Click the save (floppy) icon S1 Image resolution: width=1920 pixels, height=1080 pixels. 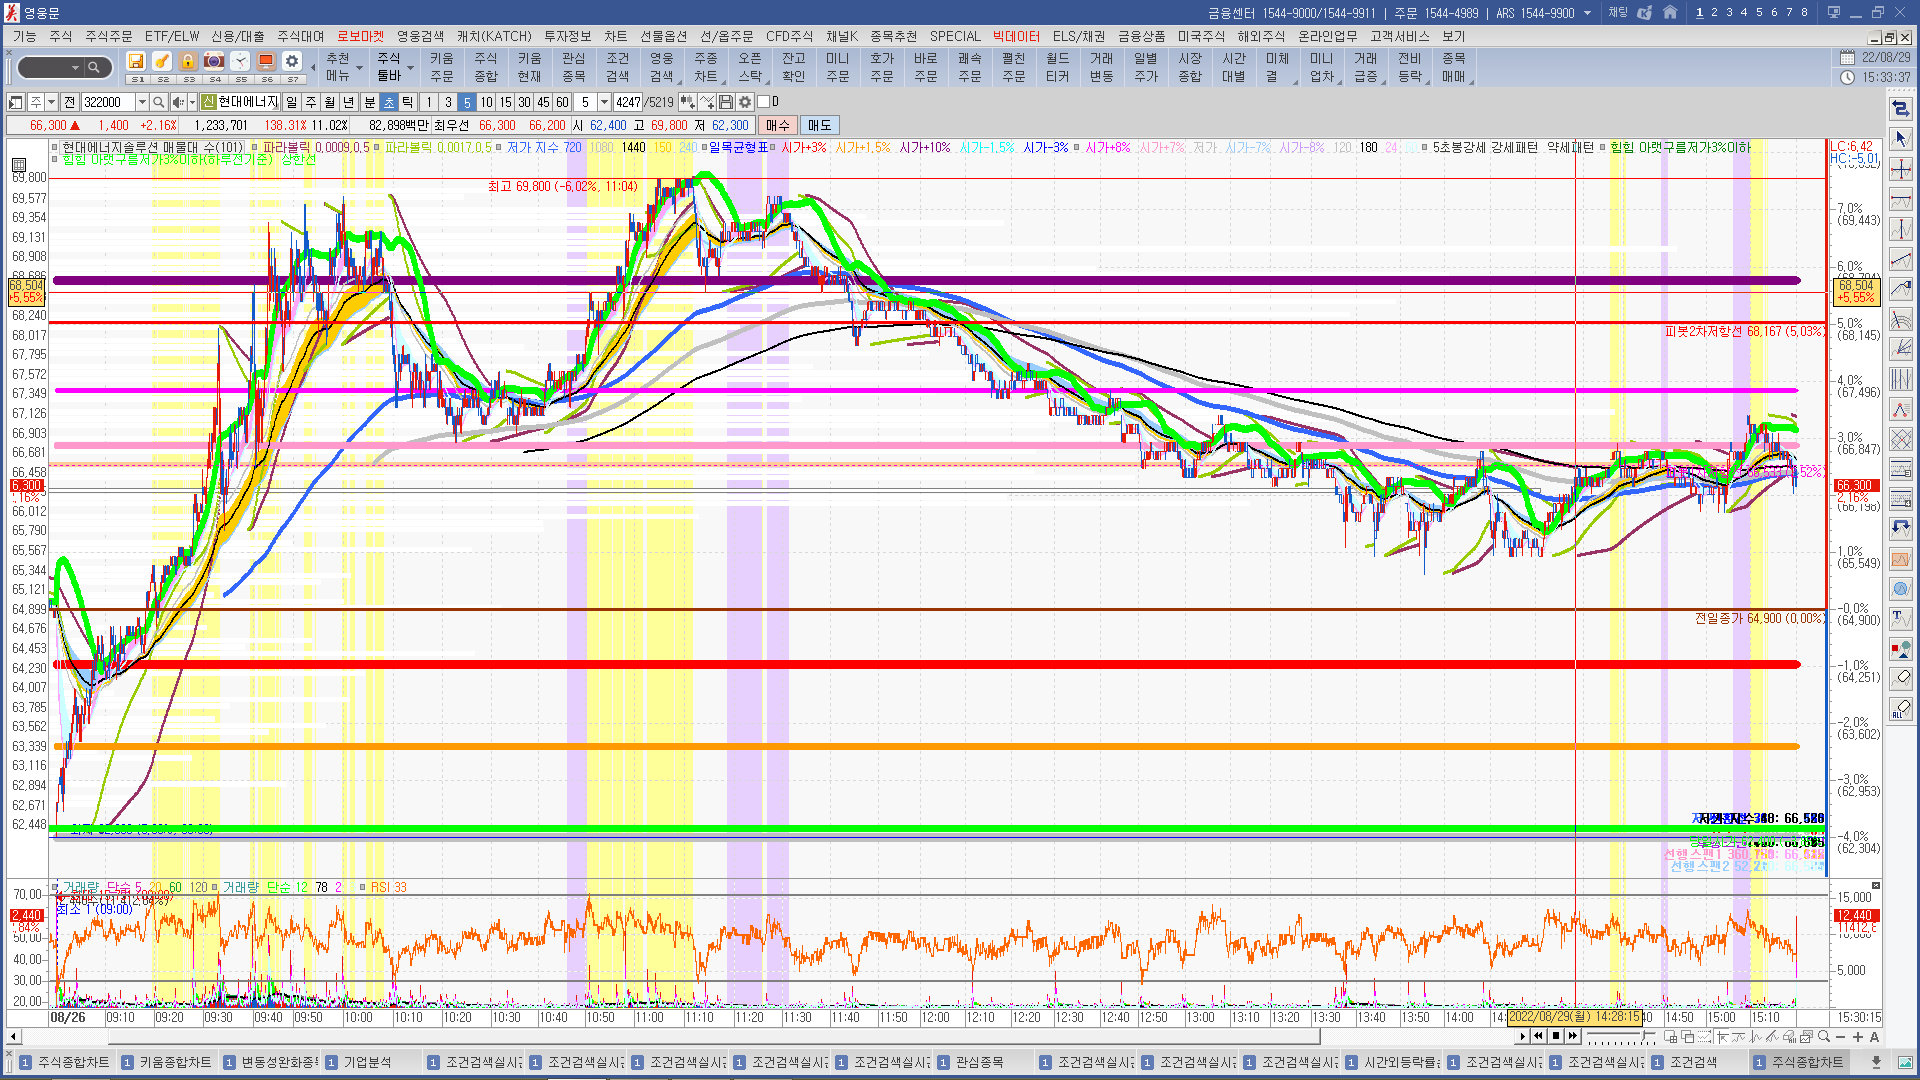(137, 62)
